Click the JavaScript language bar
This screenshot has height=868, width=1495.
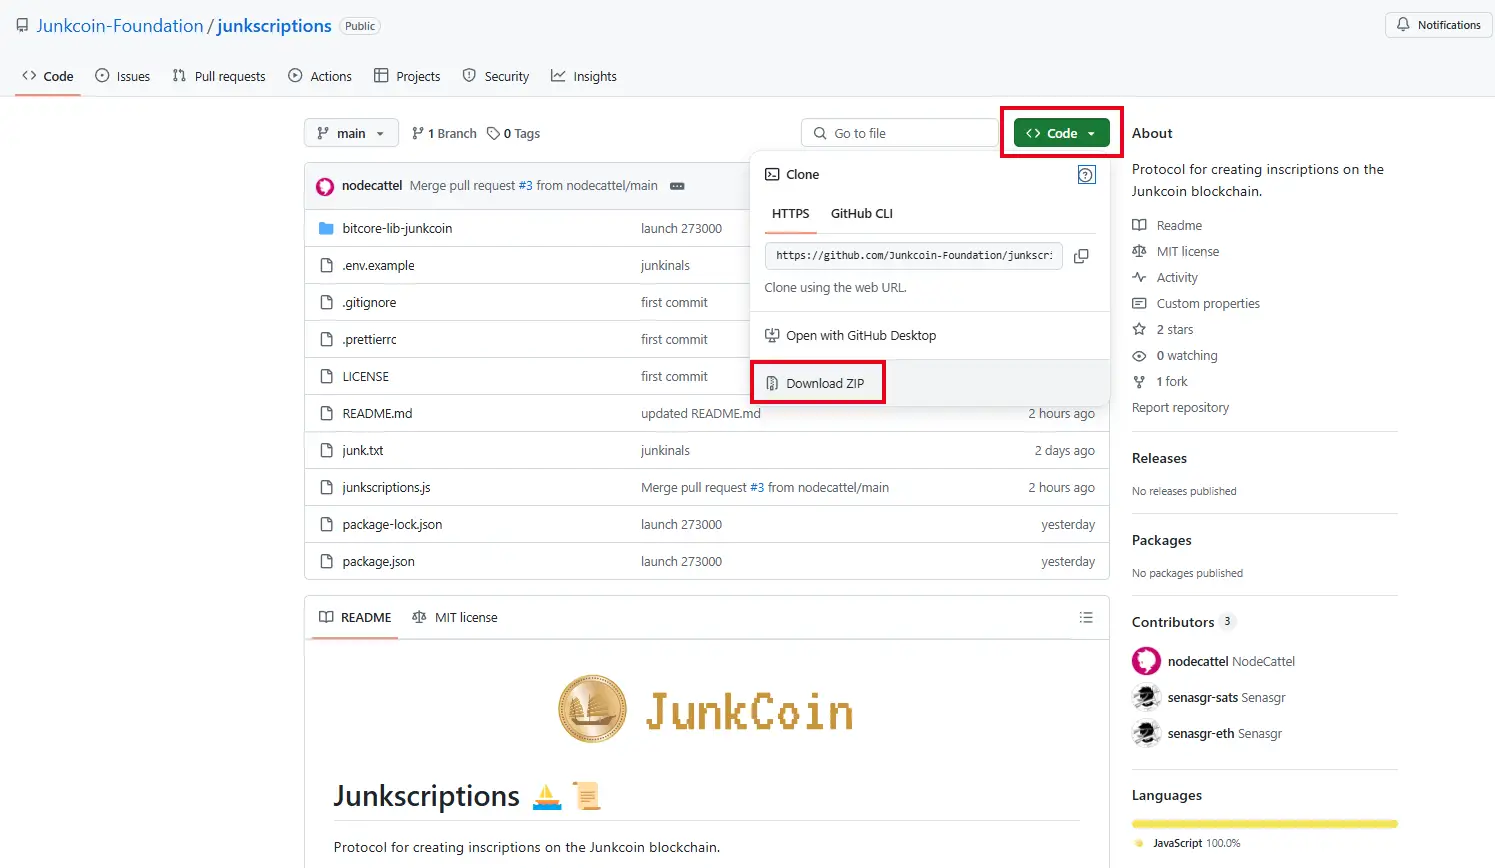coord(1264,824)
